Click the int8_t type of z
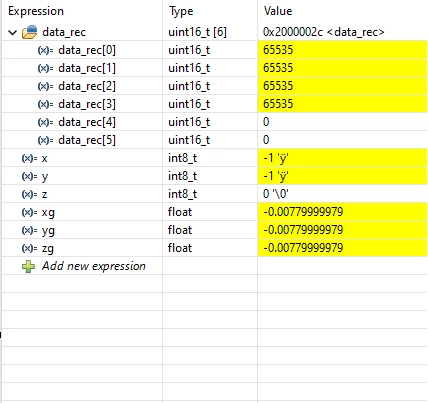The height and width of the screenshot is (403, 428). coord(183,194)
